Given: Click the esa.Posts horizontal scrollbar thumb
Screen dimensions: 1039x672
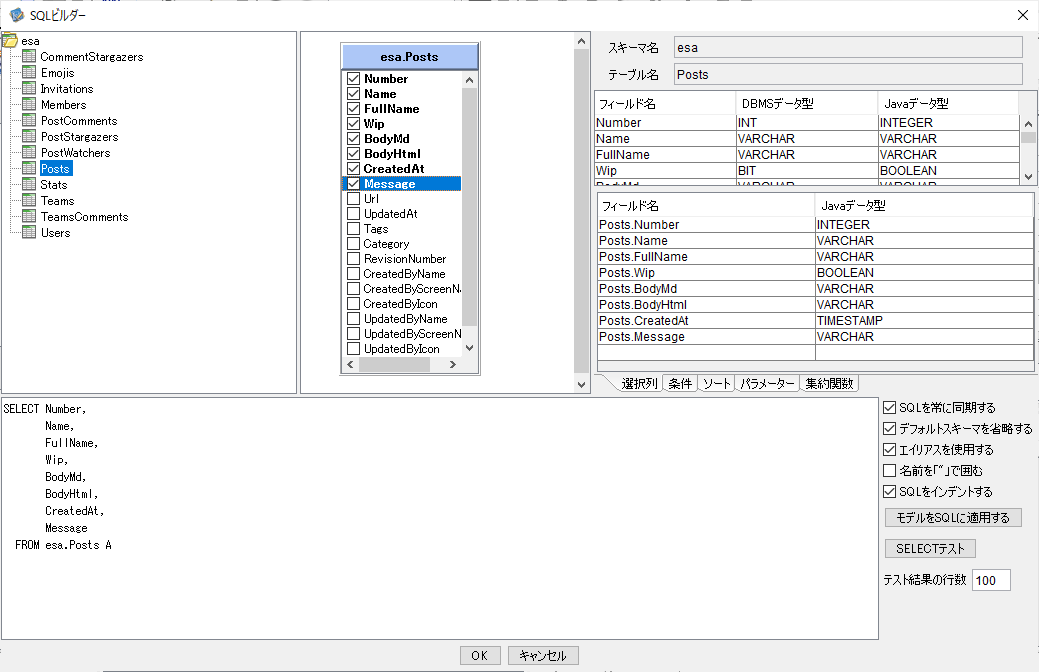Looking at the screenshot, I should coord(394,364).
